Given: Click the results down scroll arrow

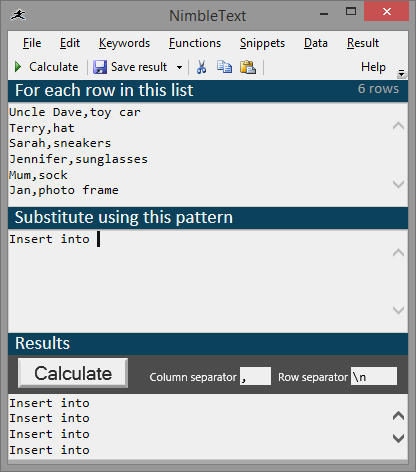Looking at the screenshot, I should 398,438.
